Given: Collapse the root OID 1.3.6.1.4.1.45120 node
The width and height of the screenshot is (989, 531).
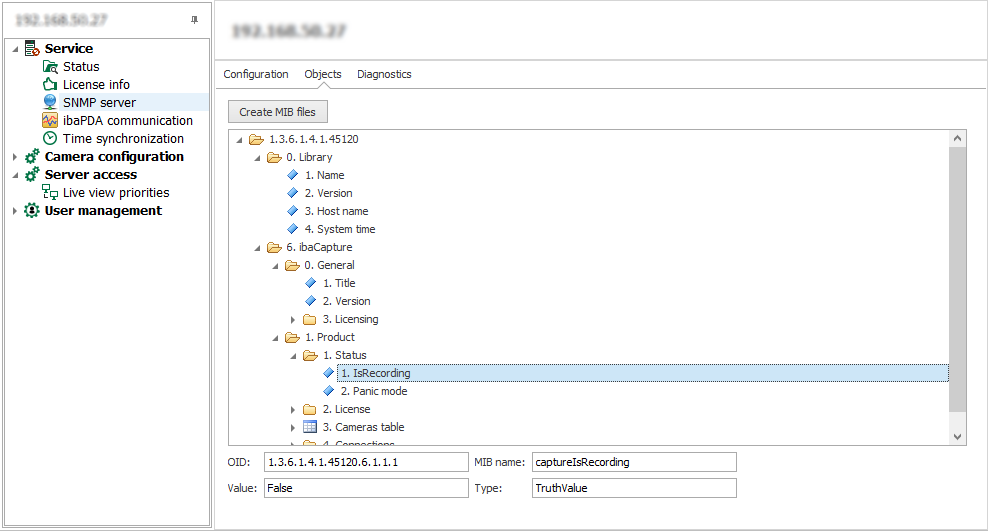Looking at the screenshot, I should click(240, 140).
